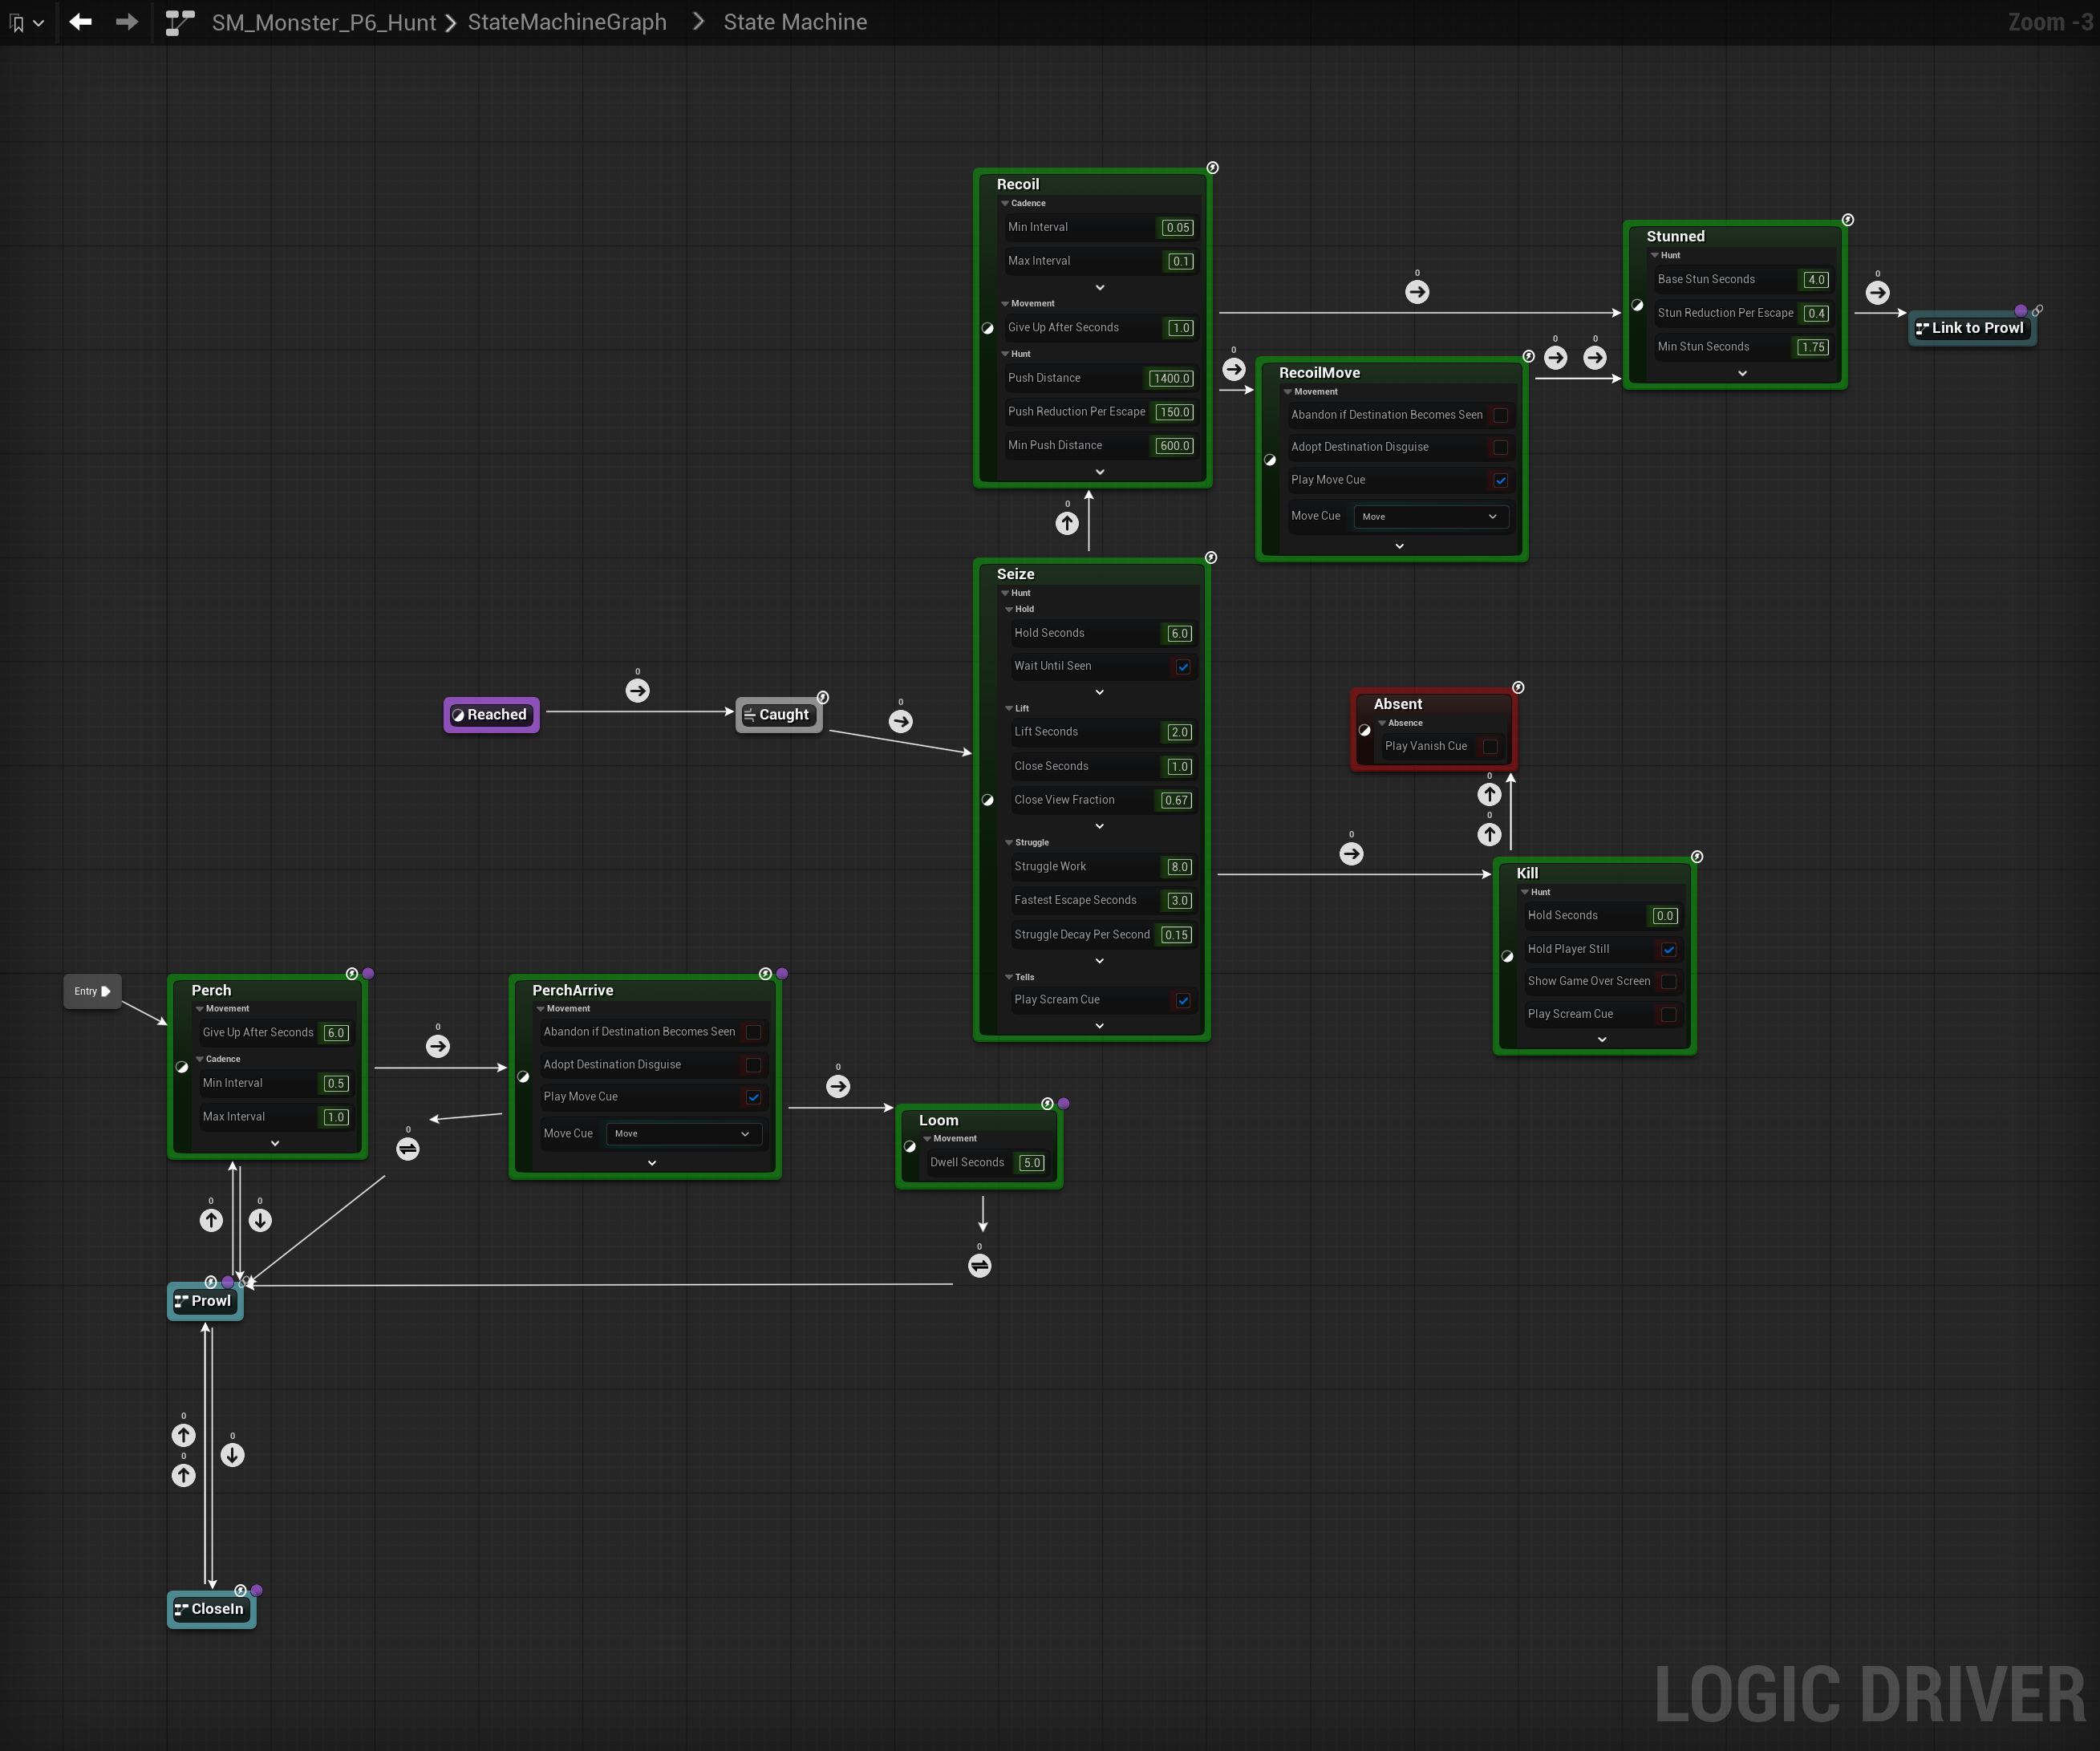The width and height of the screenshot is (2100, 1751).
Task: Collapse the Movement section in Perch
Action: (200, 1009)
